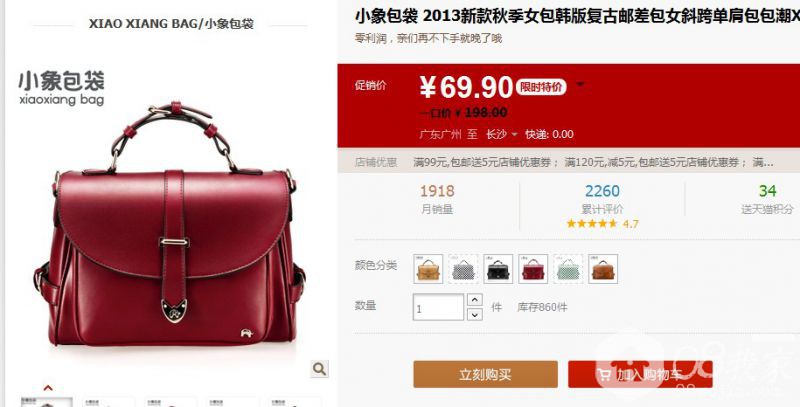Click the 立刻购买 buy now button
The width and height of the screenshot is (800, 407).
(x=485, y=374)
